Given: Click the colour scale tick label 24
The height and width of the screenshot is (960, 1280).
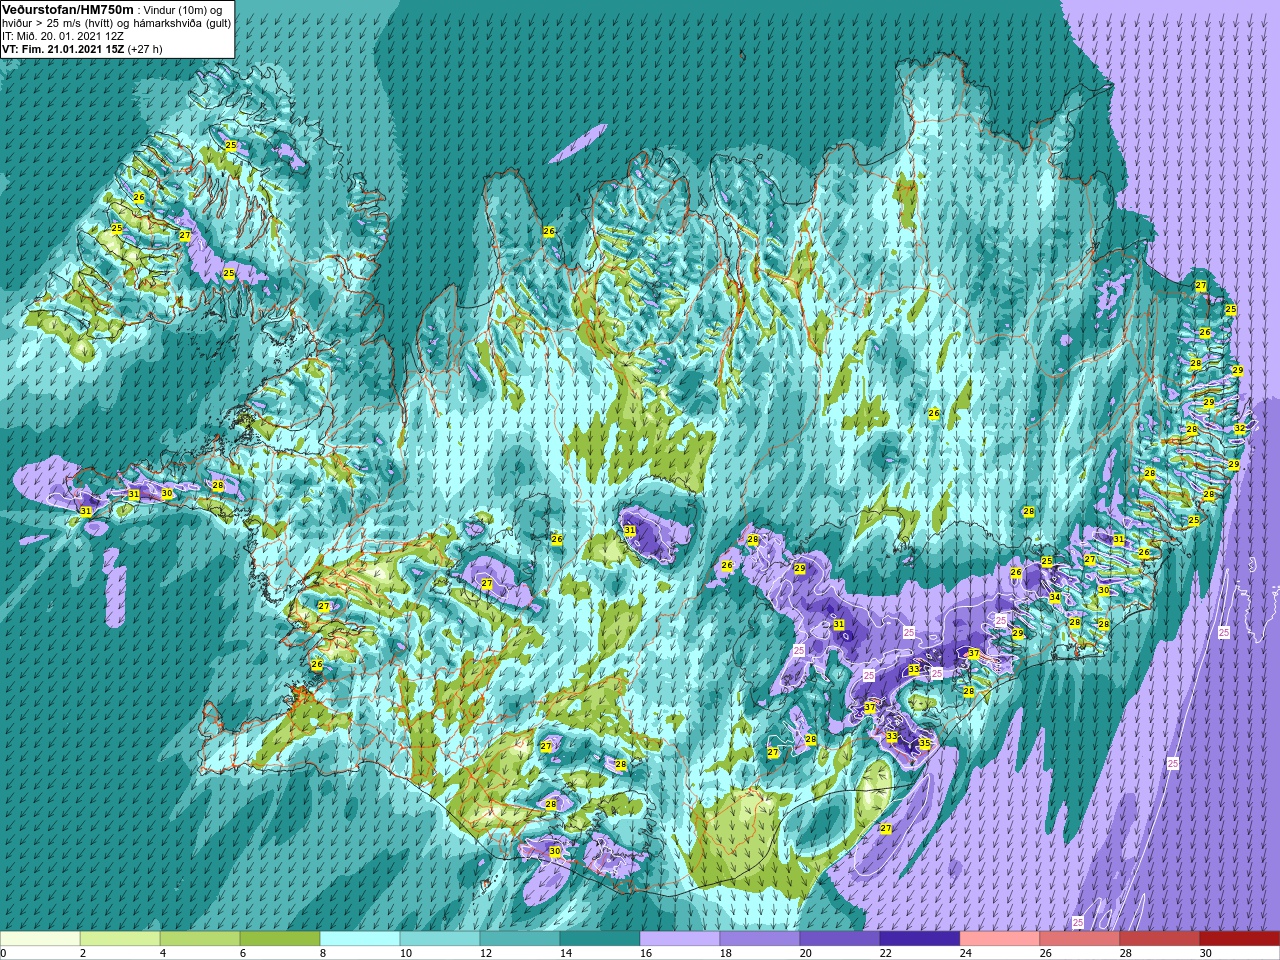Looking at the screenshot, I should (966, 953).
